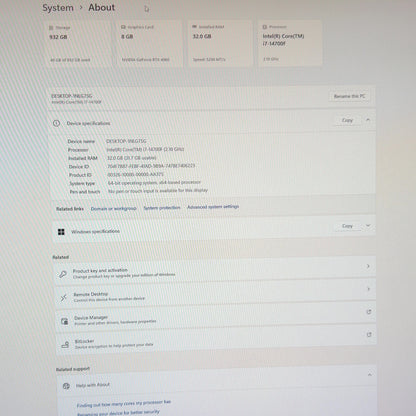The image size is (416, 416).
Task: Click the Processor icon in the Intel Core card
Action: click(265, 27)
